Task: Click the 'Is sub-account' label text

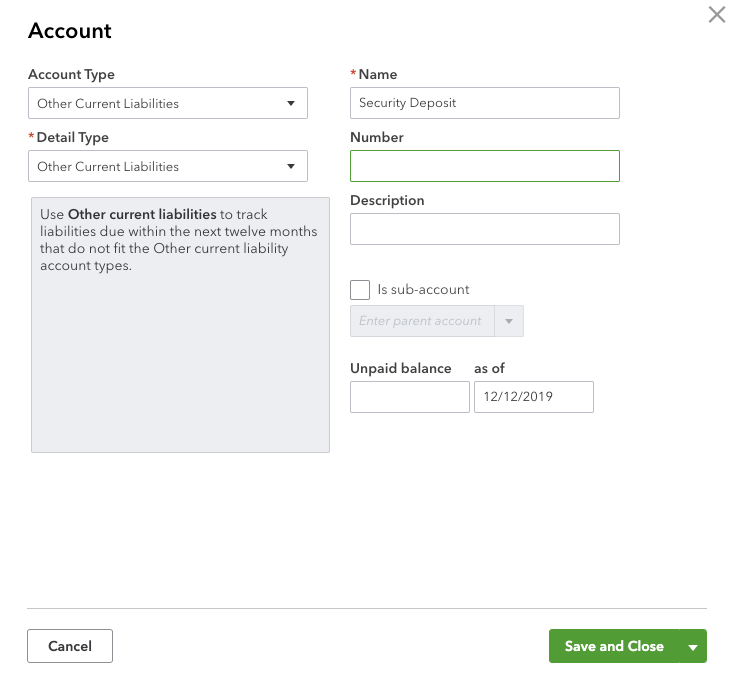Action: [x=423, y=290]
